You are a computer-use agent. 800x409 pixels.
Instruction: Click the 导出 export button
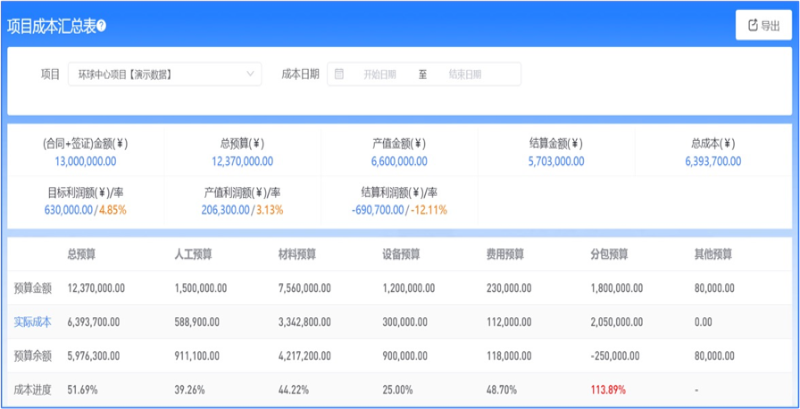762,26
